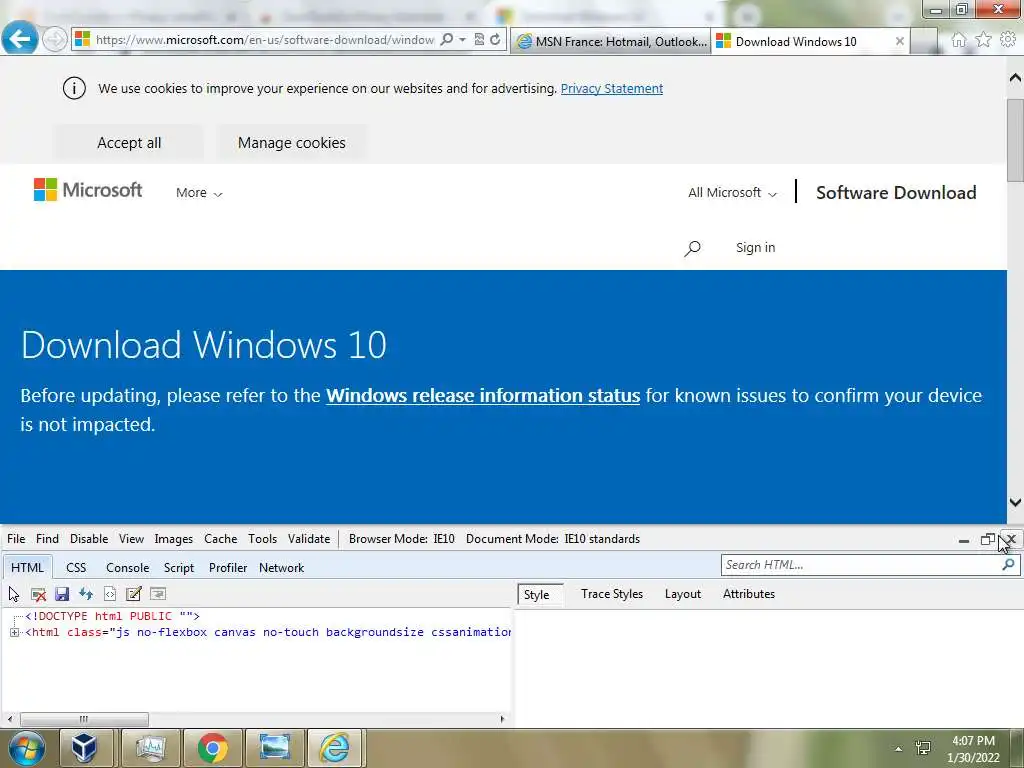The height and width of the screenshot is (768, 1024).
Task: Open the Software Download heading link
Action: [896, 193]
